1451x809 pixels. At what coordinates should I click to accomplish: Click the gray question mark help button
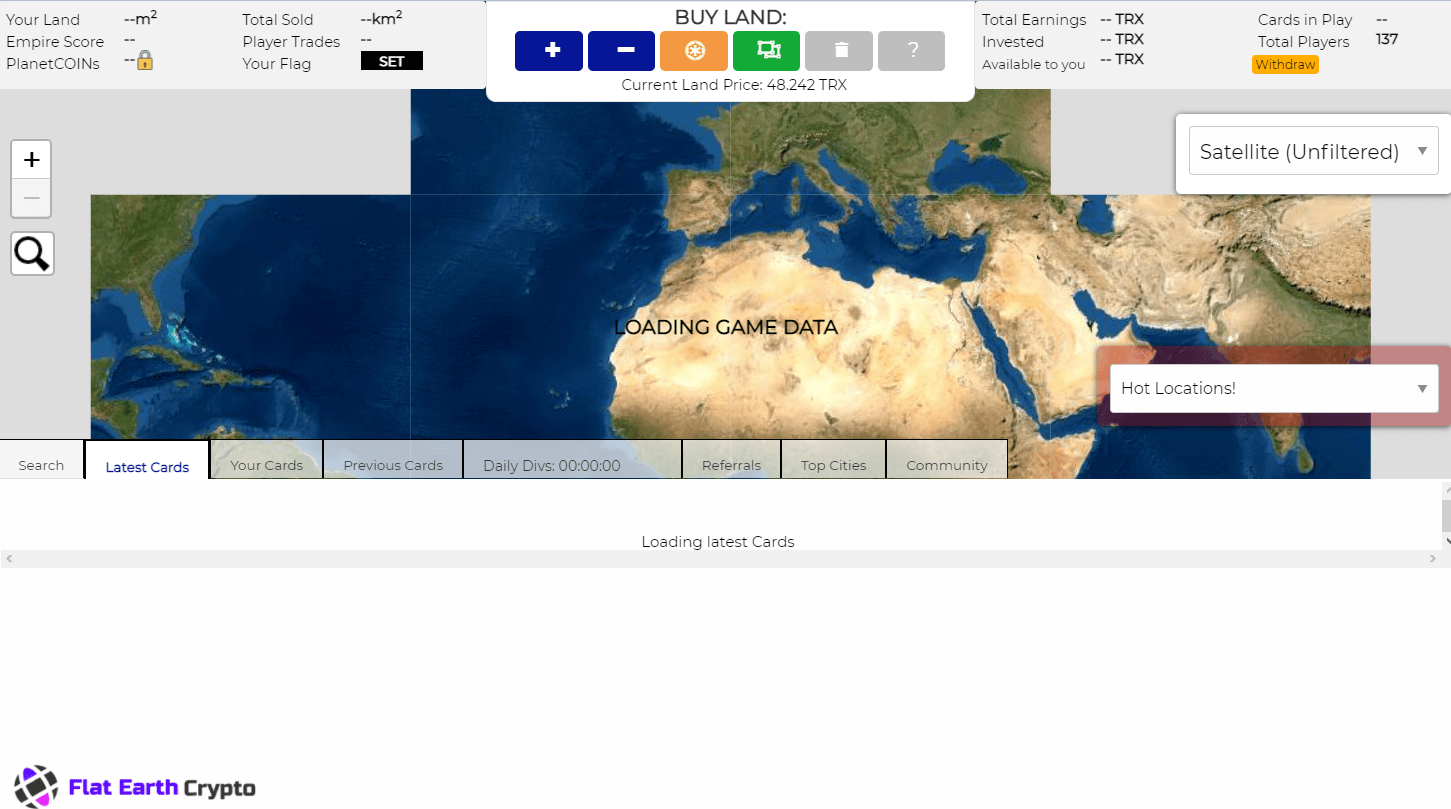[x=911, y=51]
